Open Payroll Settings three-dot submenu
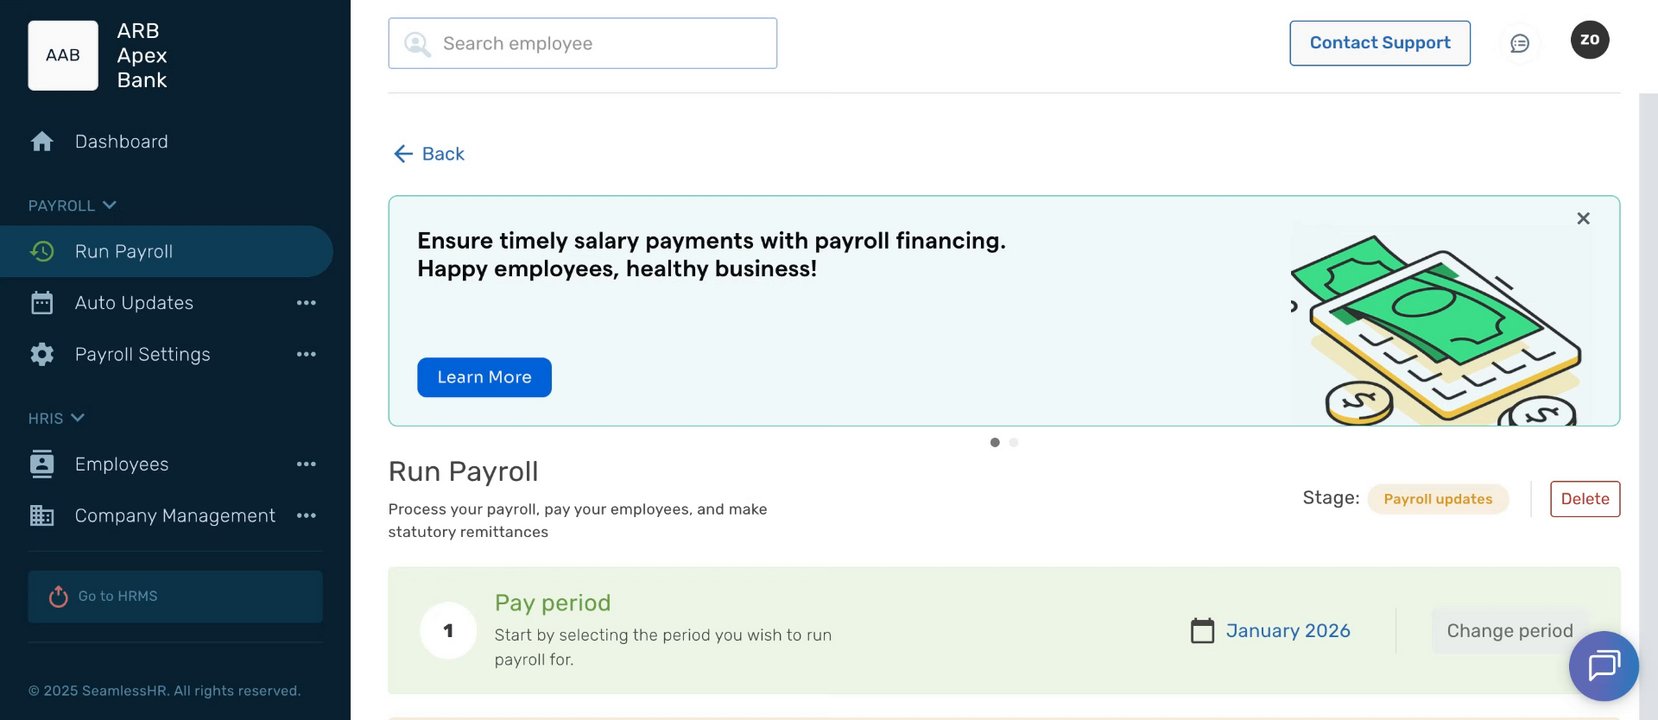 306,354
